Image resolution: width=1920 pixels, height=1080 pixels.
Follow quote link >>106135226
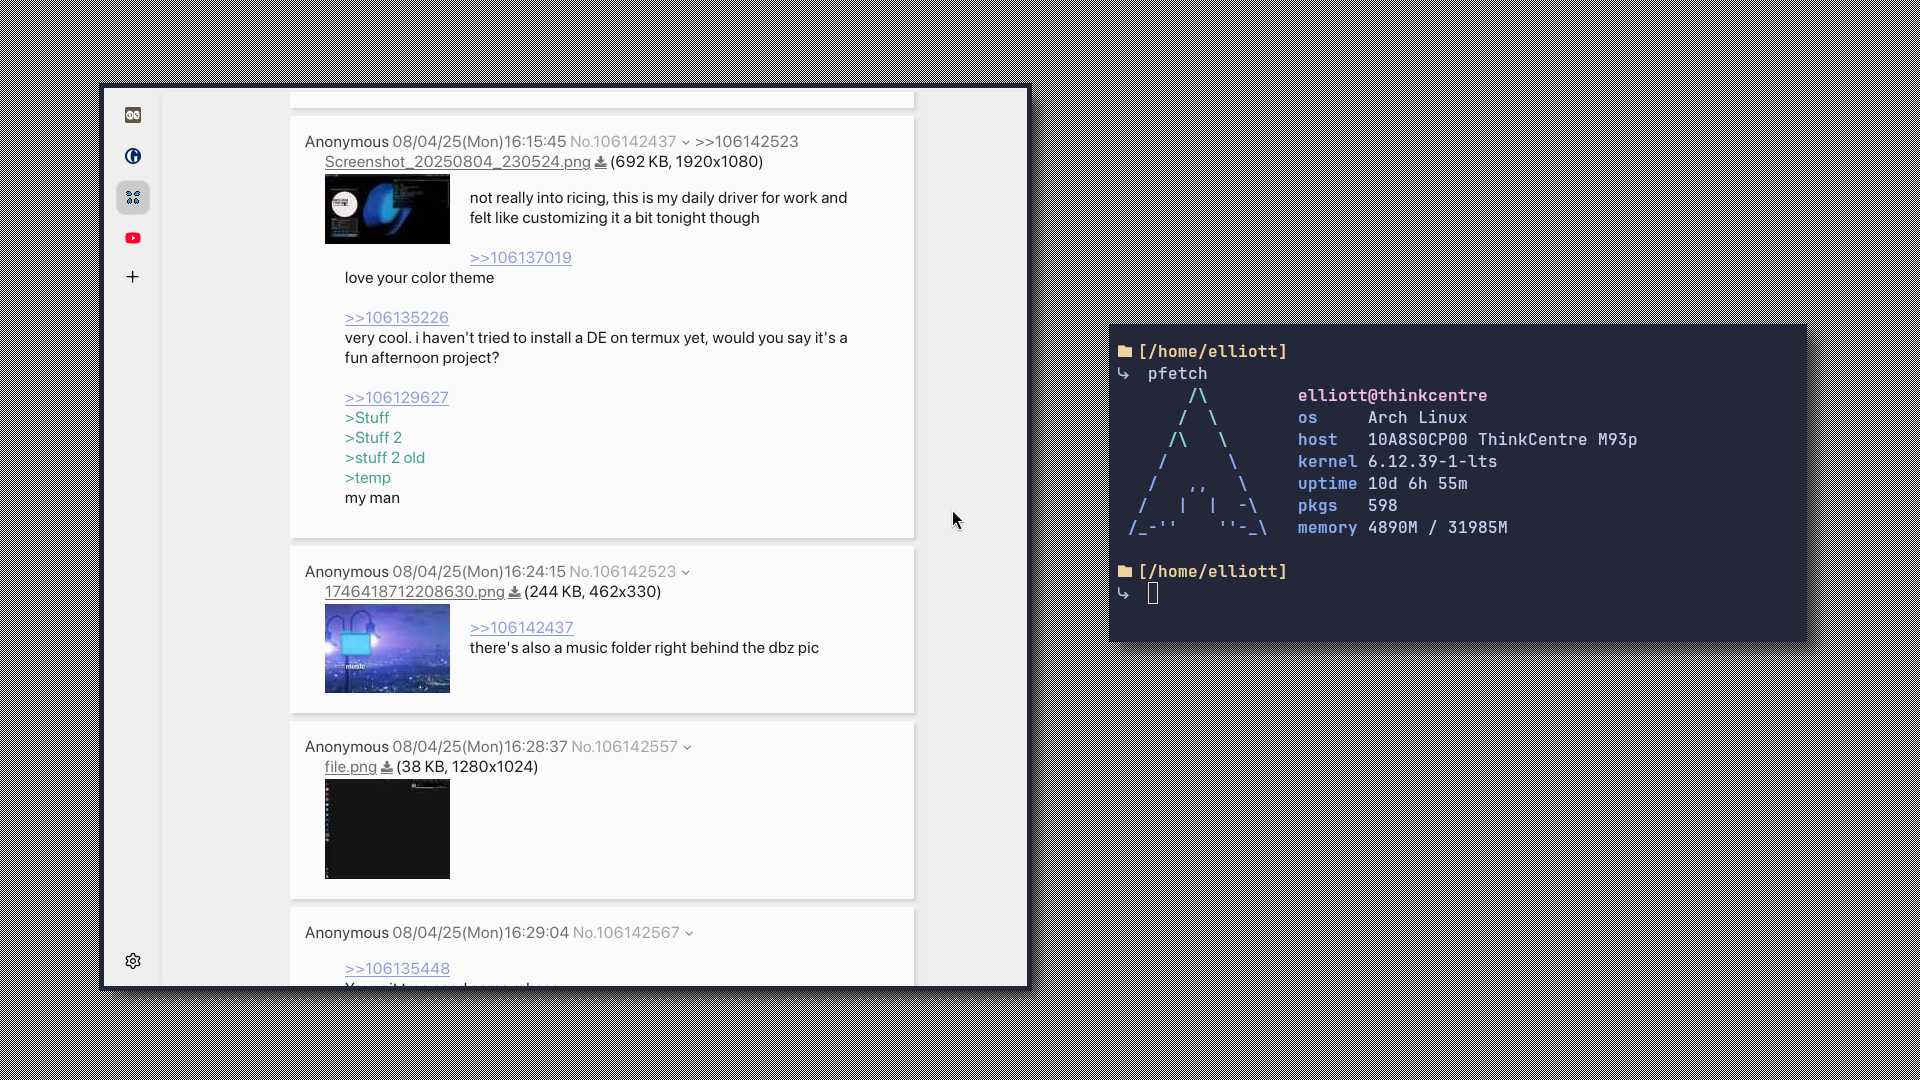click(x=396, y=318)
